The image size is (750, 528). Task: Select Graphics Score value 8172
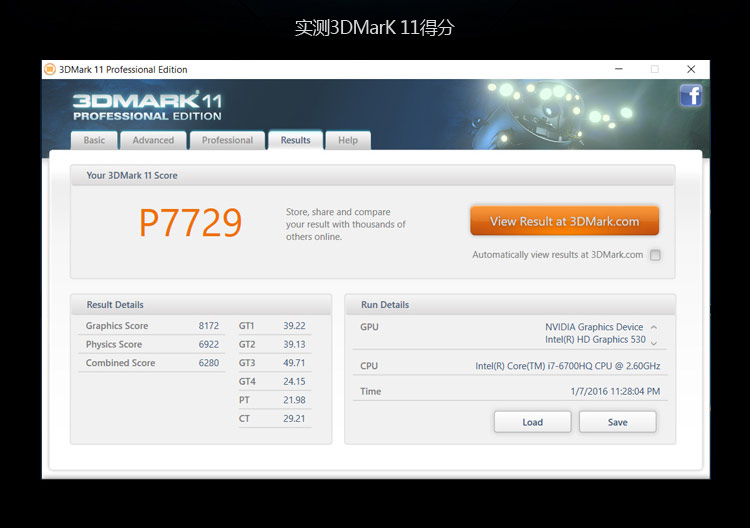click(209, 326)
